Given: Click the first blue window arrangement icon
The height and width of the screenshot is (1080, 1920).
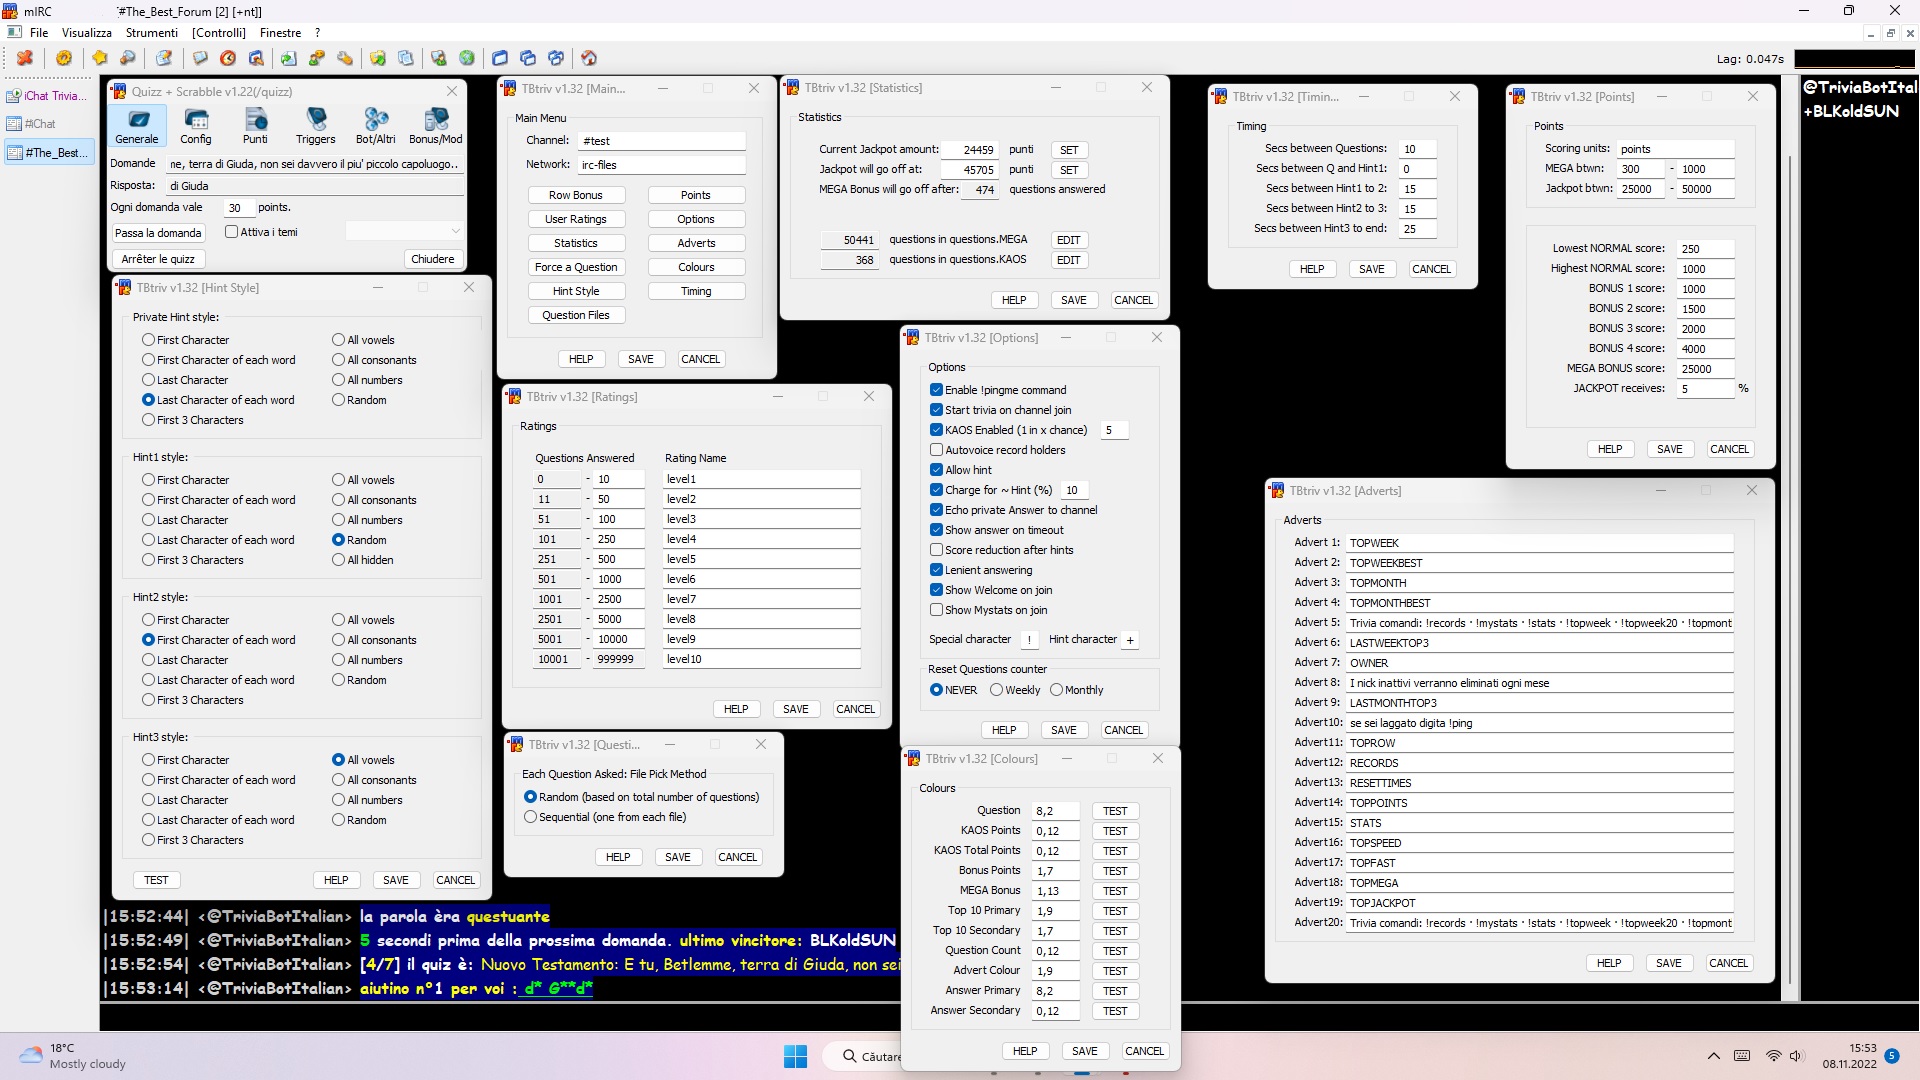Looking at the screenshot, I should coord(500,58).
